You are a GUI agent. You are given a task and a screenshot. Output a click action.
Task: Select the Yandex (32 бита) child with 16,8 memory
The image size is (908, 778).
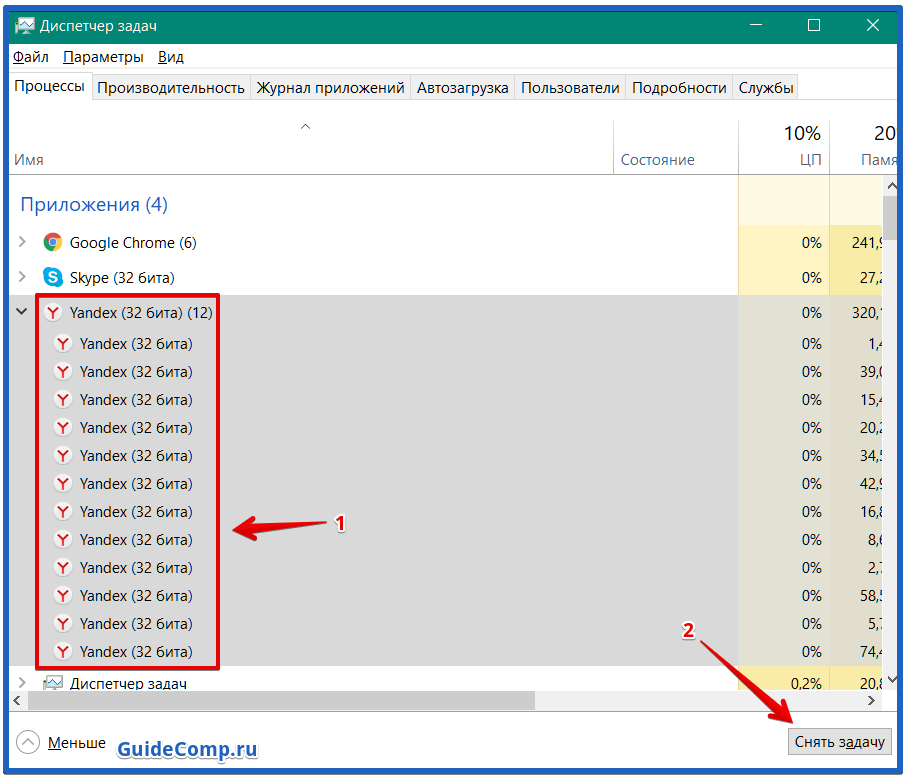(136, 512)
